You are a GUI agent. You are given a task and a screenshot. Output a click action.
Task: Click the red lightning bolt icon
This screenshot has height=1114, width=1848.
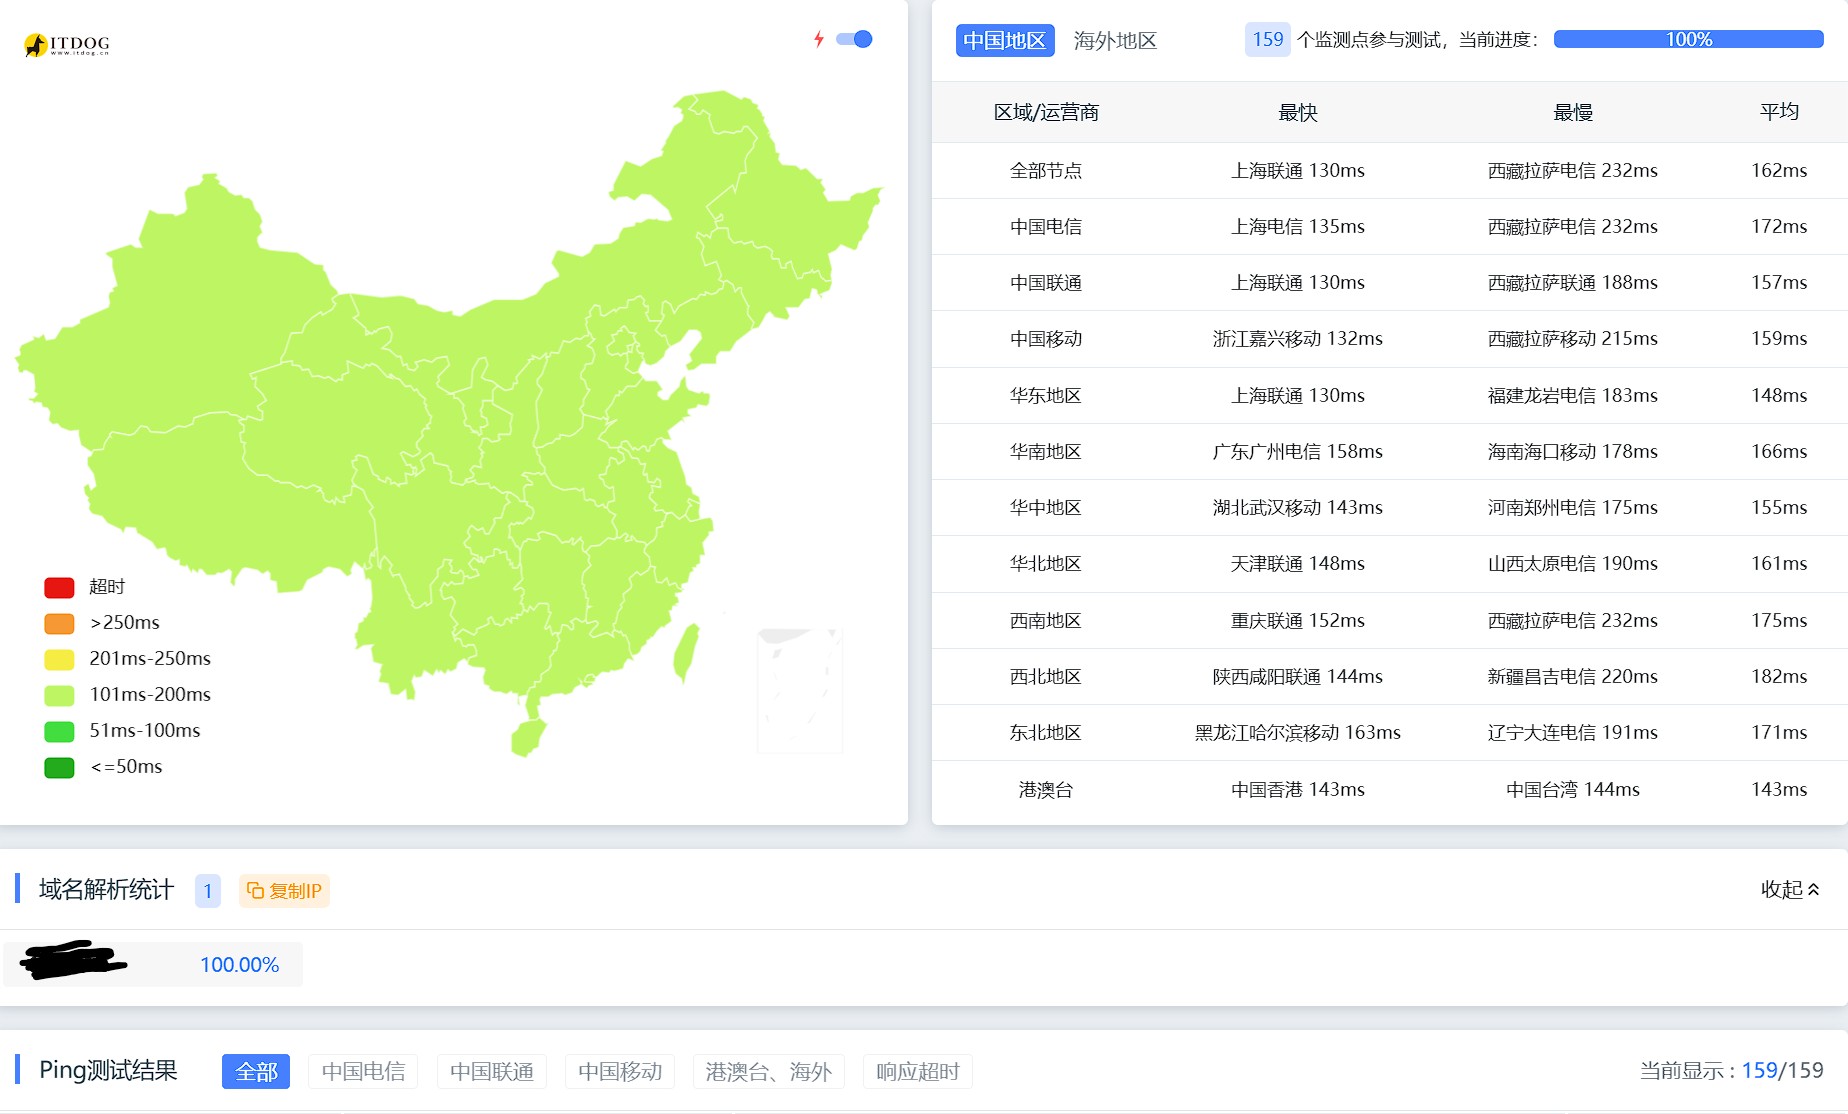pyautogui.click(x=818, y=39)
